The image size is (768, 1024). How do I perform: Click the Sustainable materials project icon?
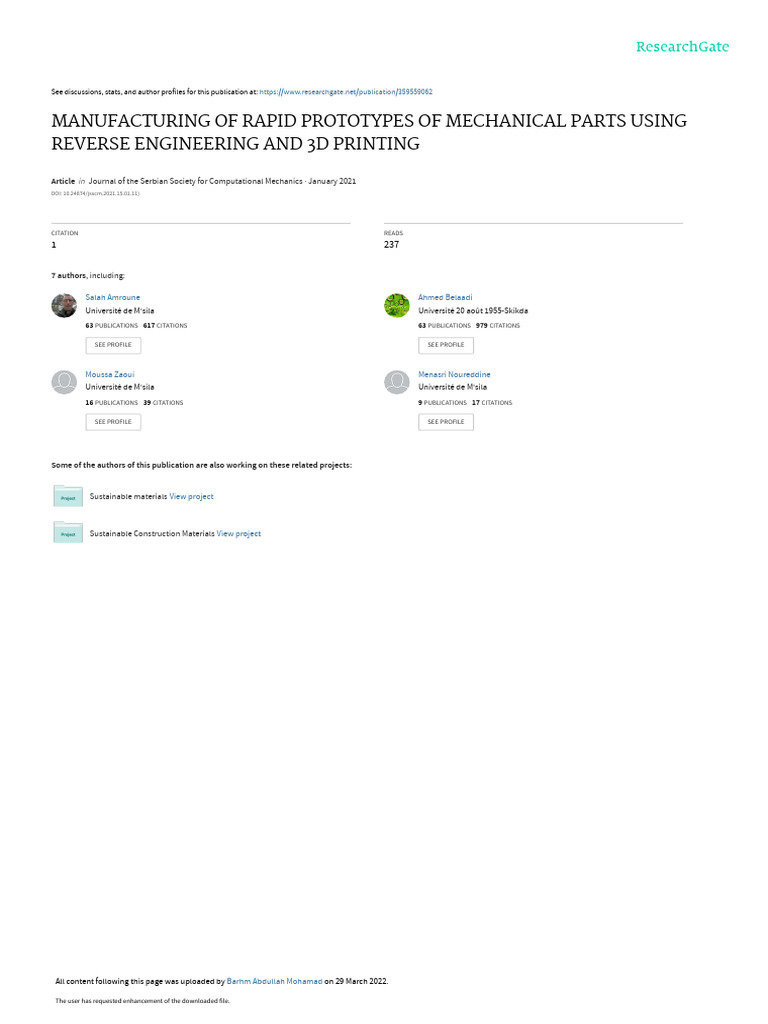point(68,496)
